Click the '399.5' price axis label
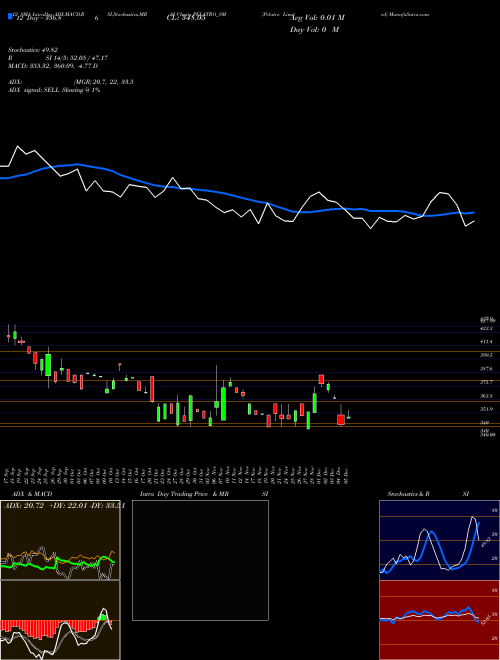The height and width of the screenshot is (660, 500). [x=486, y=355]
